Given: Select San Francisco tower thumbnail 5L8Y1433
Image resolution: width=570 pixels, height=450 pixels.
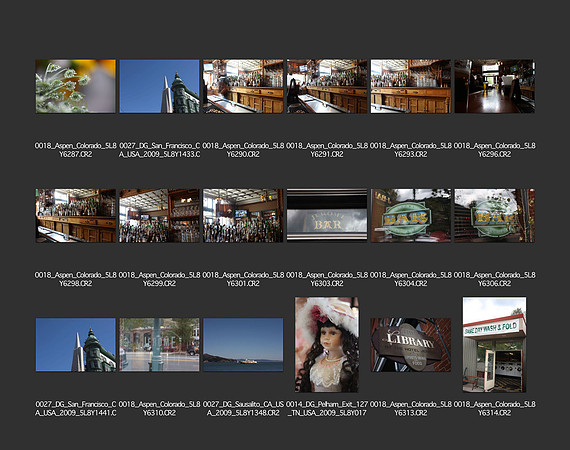Looking at the screenshot, I should (x=160, y=86).
